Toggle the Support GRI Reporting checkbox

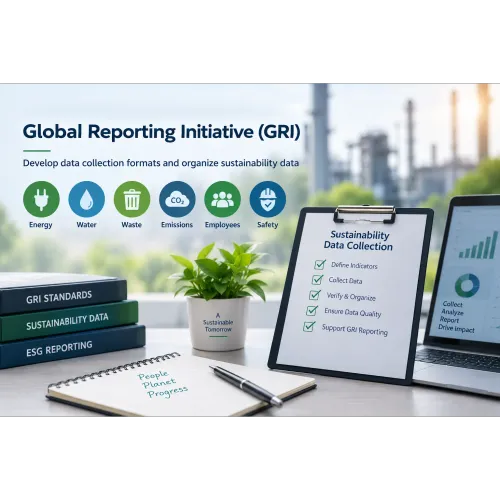coord(309,326)
